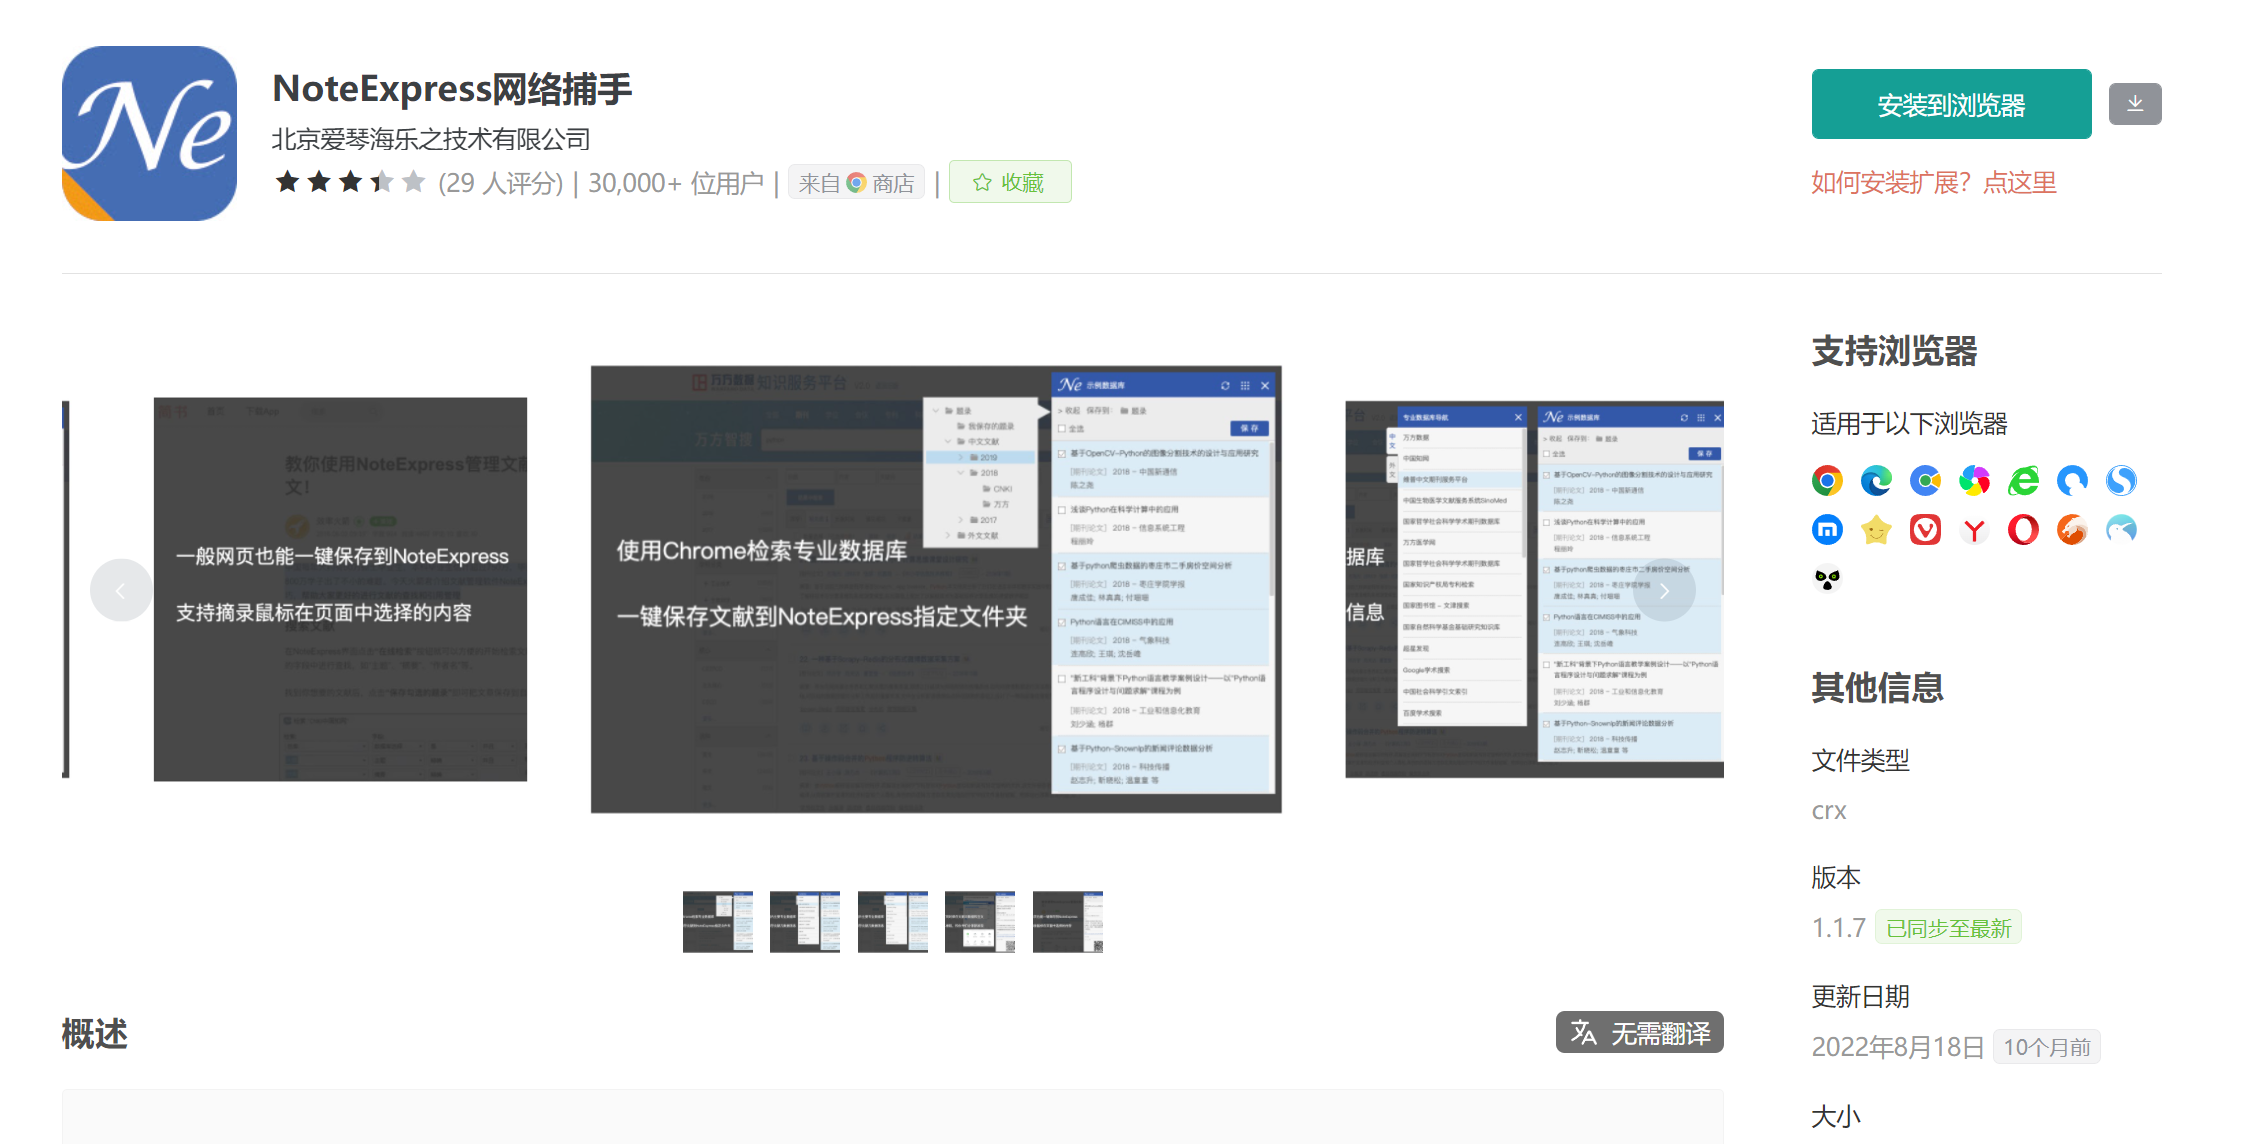2257x1144 pixels.
Task: Click the green 360 Secure Browser icon
Action: click(2023, 481)
